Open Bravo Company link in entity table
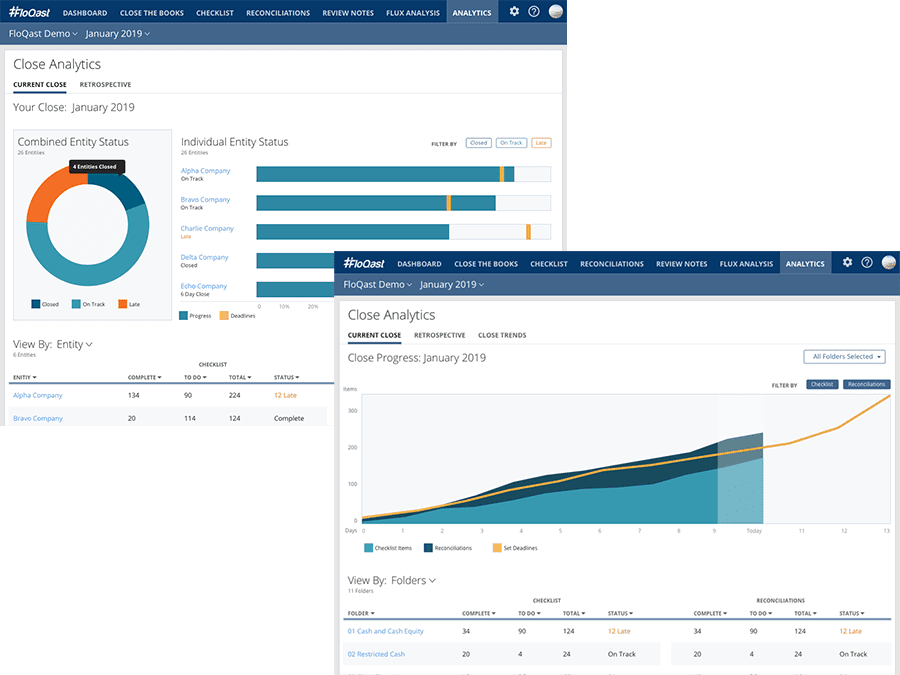Viewport: 900px width, 675px height. (x=38, y=418)
